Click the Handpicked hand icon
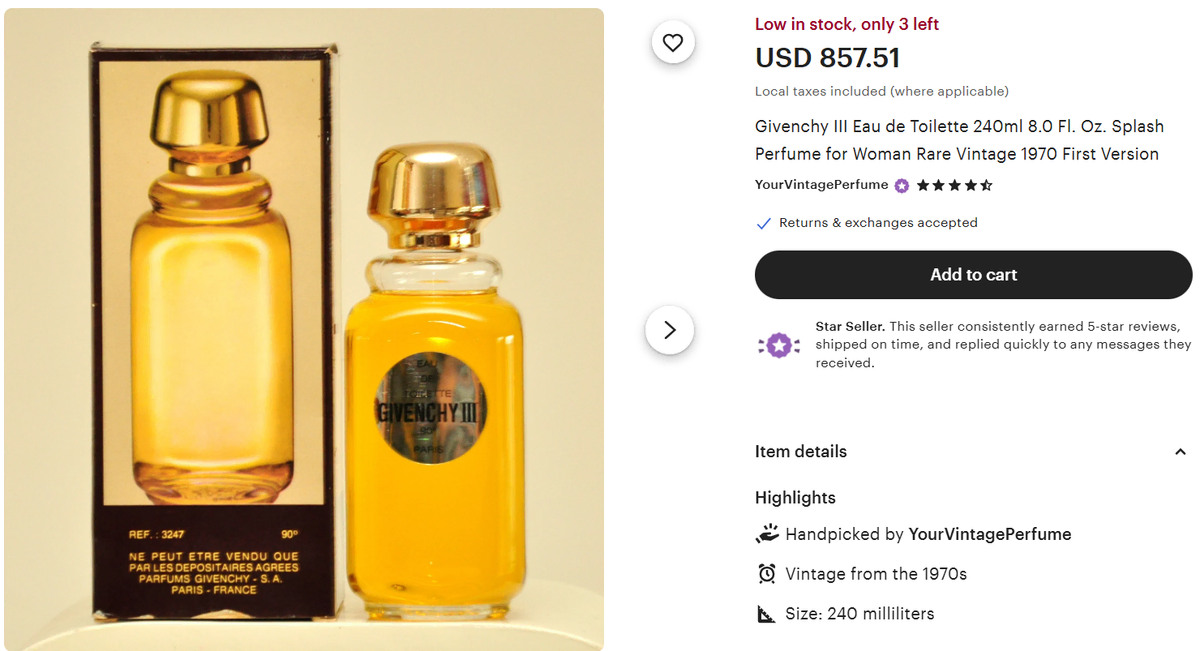The image size is (1200, 651). pyautogui.click(x=766, y=534)
